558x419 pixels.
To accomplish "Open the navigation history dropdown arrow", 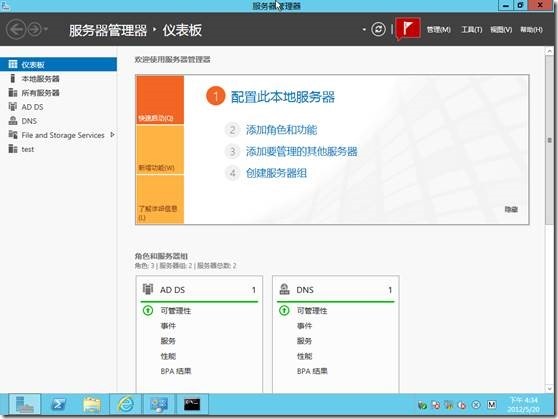I will (46, 29).
